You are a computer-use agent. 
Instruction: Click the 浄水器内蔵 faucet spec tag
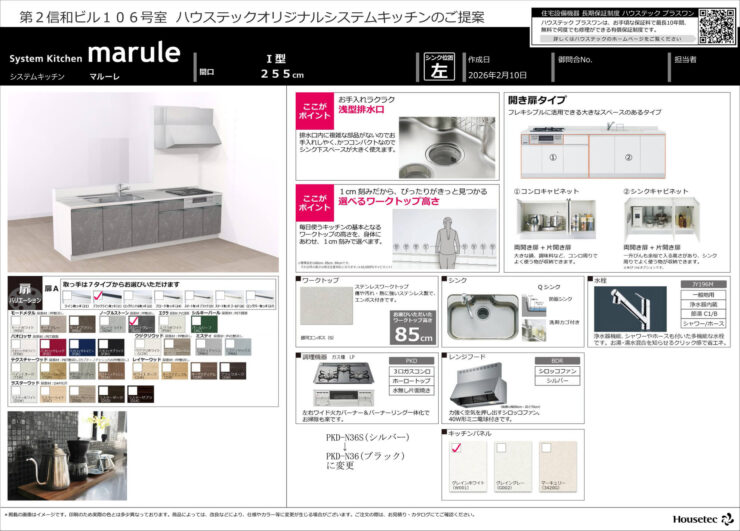[x=703, y=304]
